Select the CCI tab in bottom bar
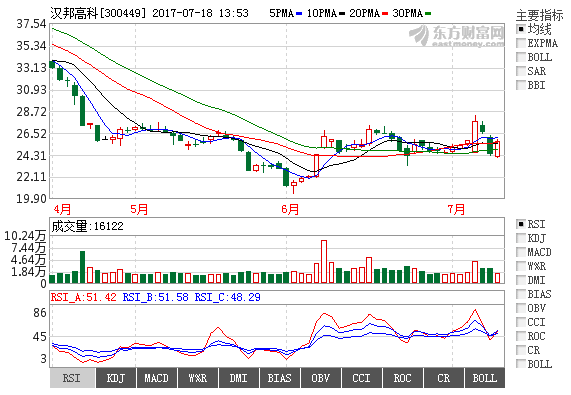The image size is (571, 395). [362, 378]
